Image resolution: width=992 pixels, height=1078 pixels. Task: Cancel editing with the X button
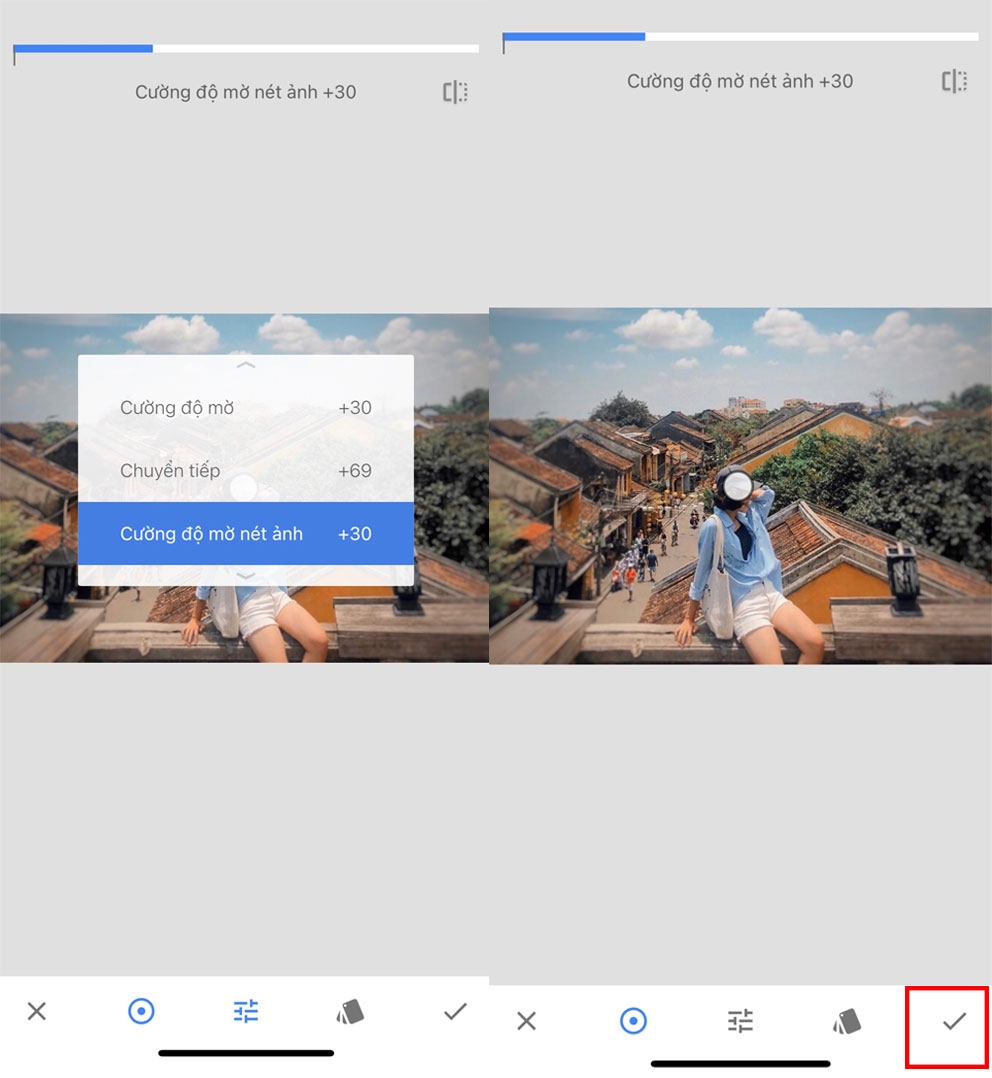(36, 1012)
